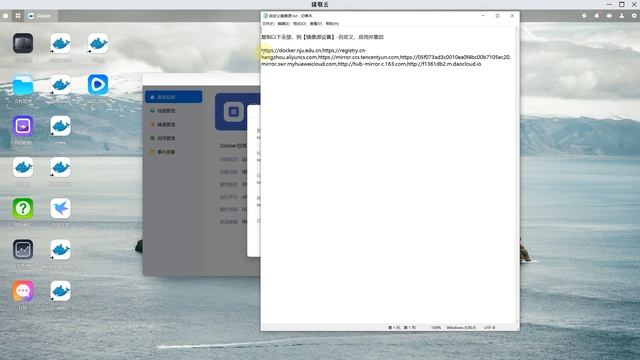Launch the blue hummingbird download app
The height and width of the screenshot is (360, 640).
60,209
